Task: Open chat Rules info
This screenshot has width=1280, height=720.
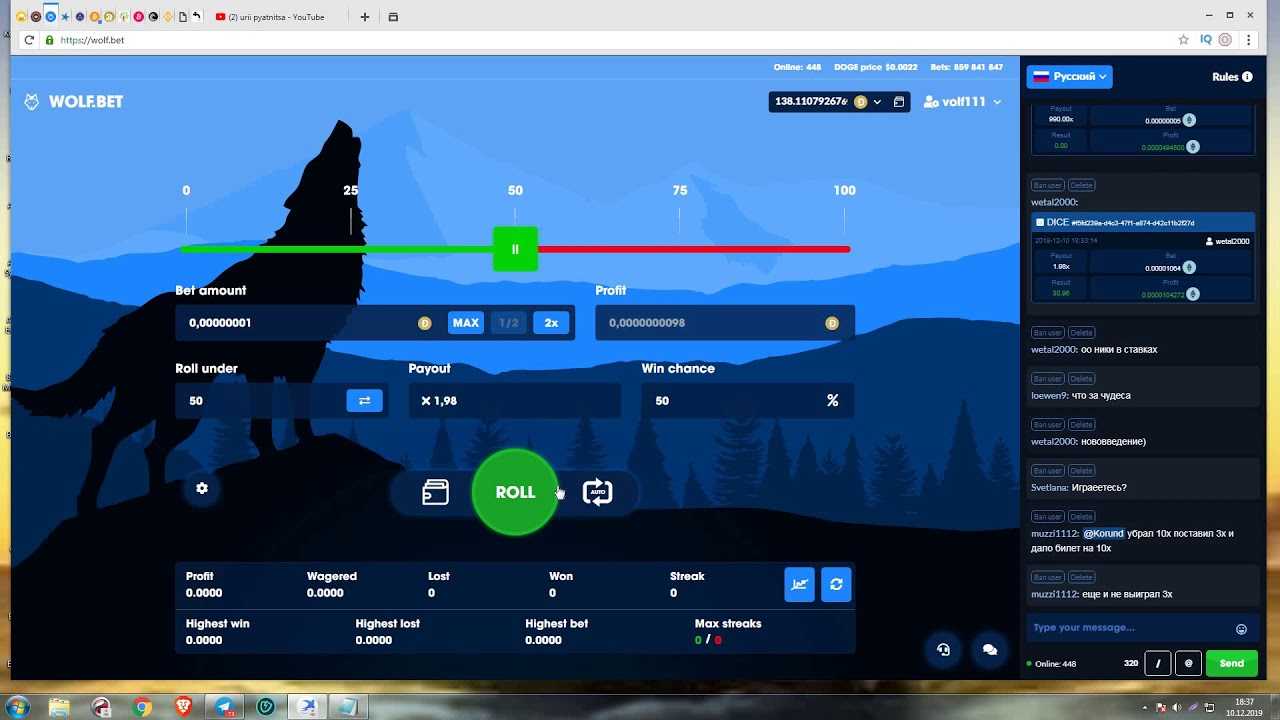Action: pyautogui.click(x=1232, y=77)
